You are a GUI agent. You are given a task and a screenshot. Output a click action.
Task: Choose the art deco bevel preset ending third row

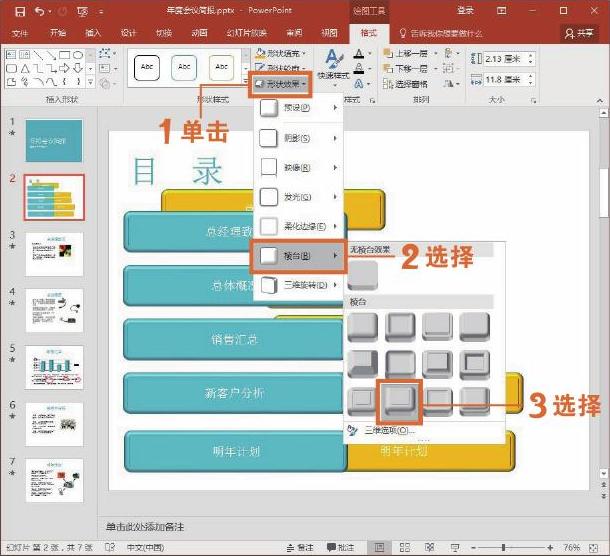[x=475, y=401]
